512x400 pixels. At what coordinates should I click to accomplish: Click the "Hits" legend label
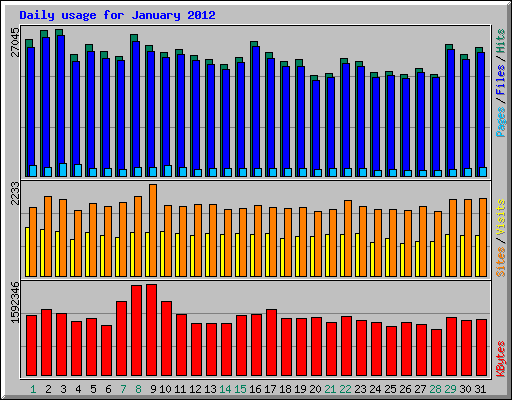tap(501, 41)
